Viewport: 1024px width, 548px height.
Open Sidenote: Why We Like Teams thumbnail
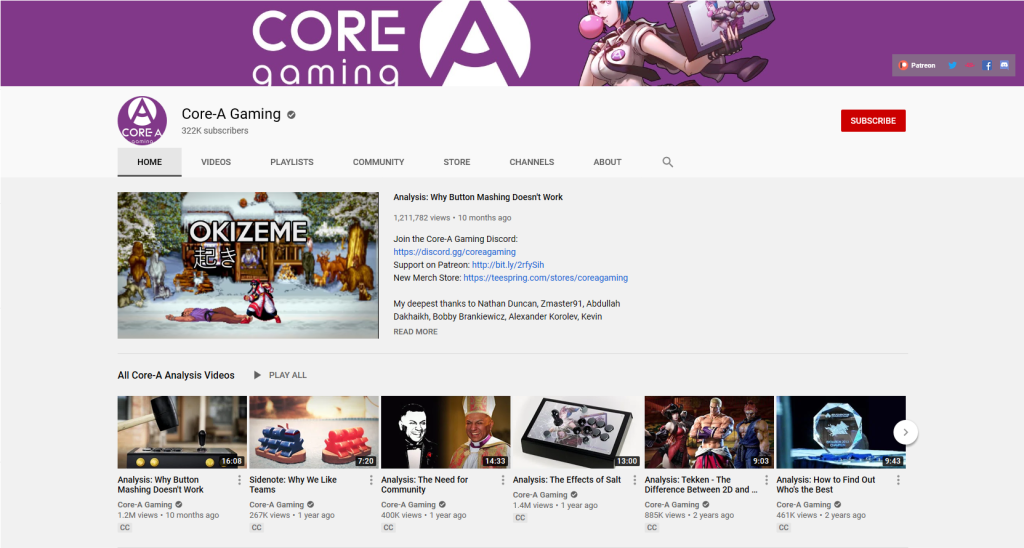[x=314, y=432]
